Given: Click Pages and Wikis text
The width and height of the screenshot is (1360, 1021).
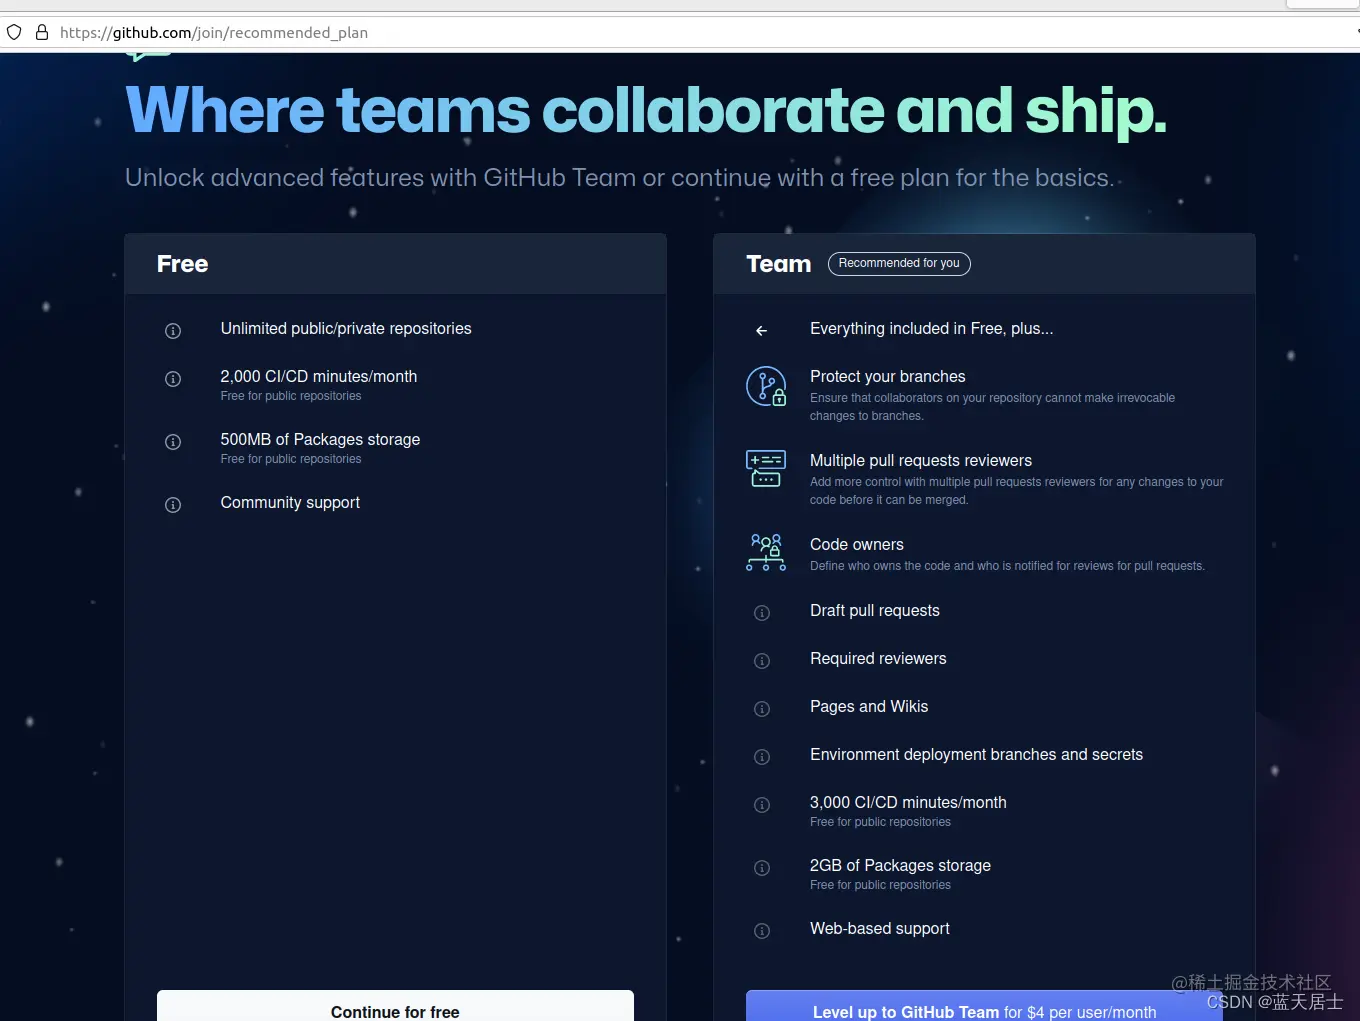Looking at the screenshot, I should (x=869, y=707).
